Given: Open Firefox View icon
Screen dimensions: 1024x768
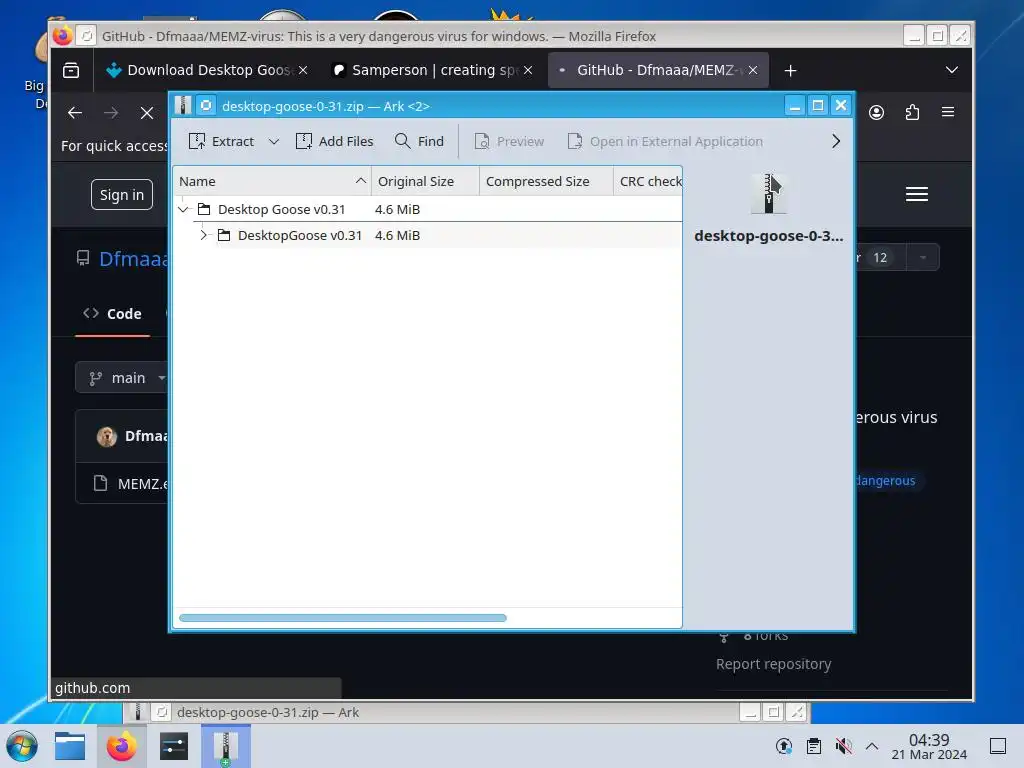Looking at the screenshot, I should point(71,70).
